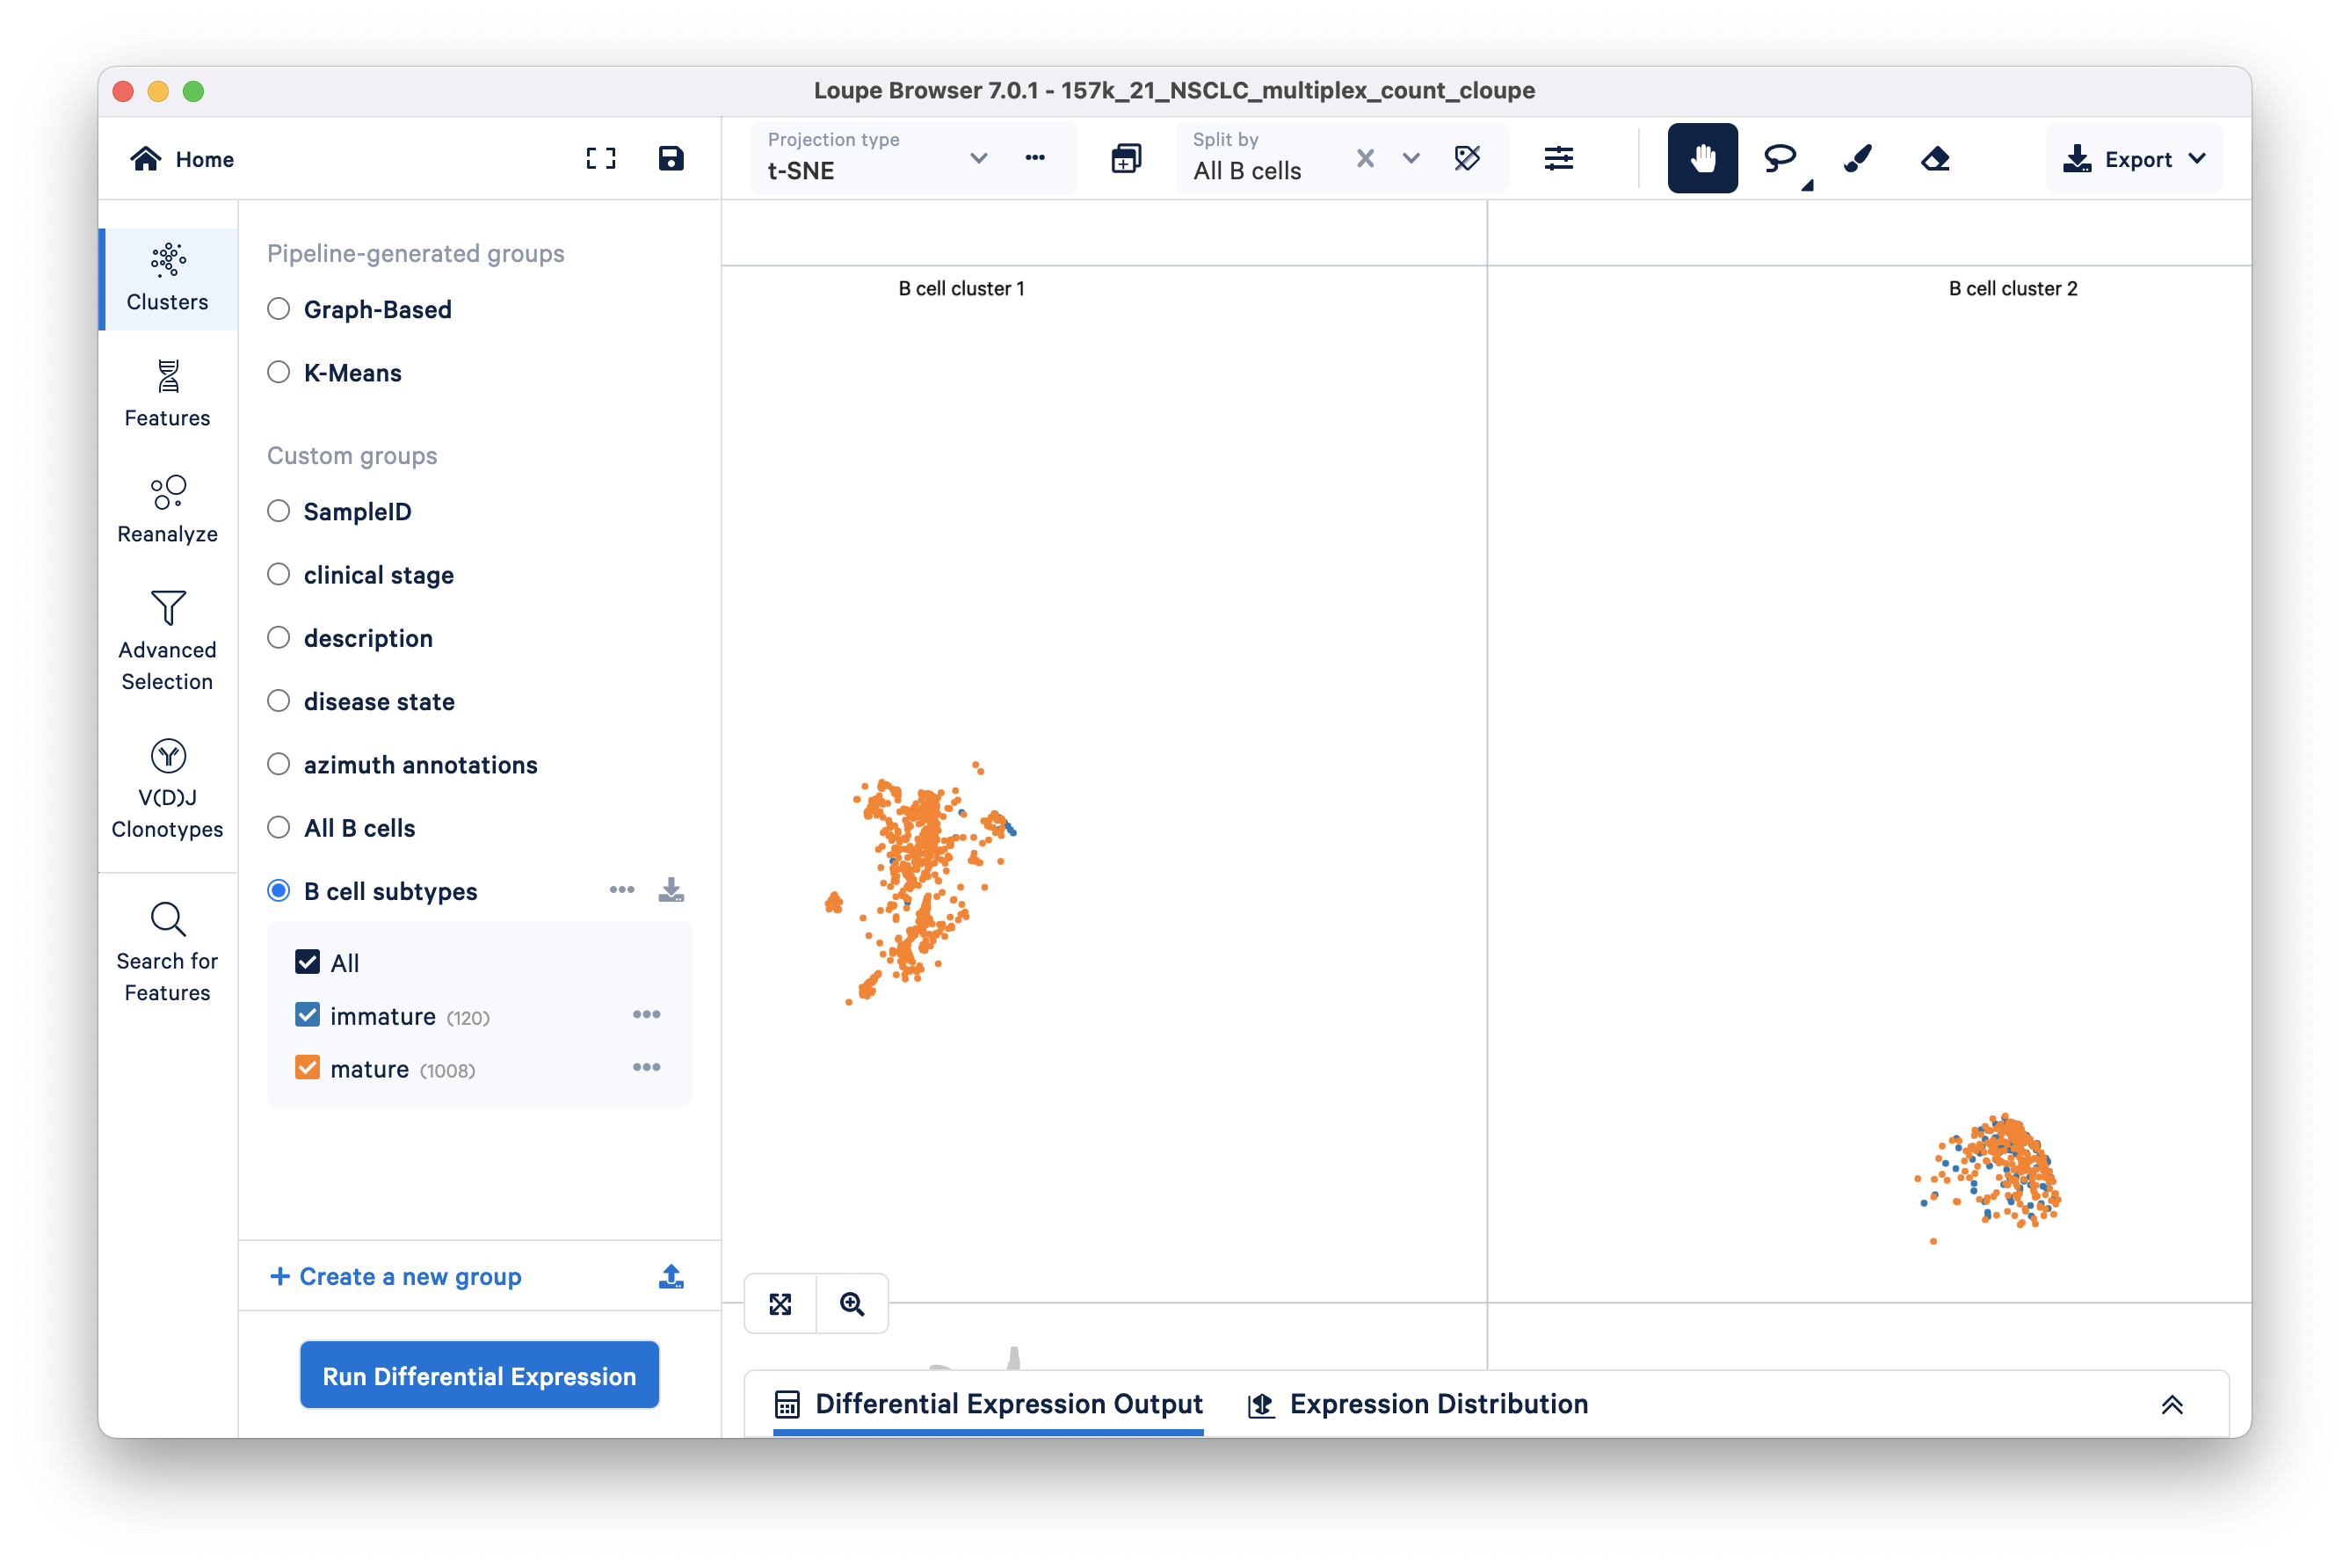Click the save file icon
Image resolution: width=2350 pixels, height=1568 pixels.
pyautogui.click(x=670, y=158)
